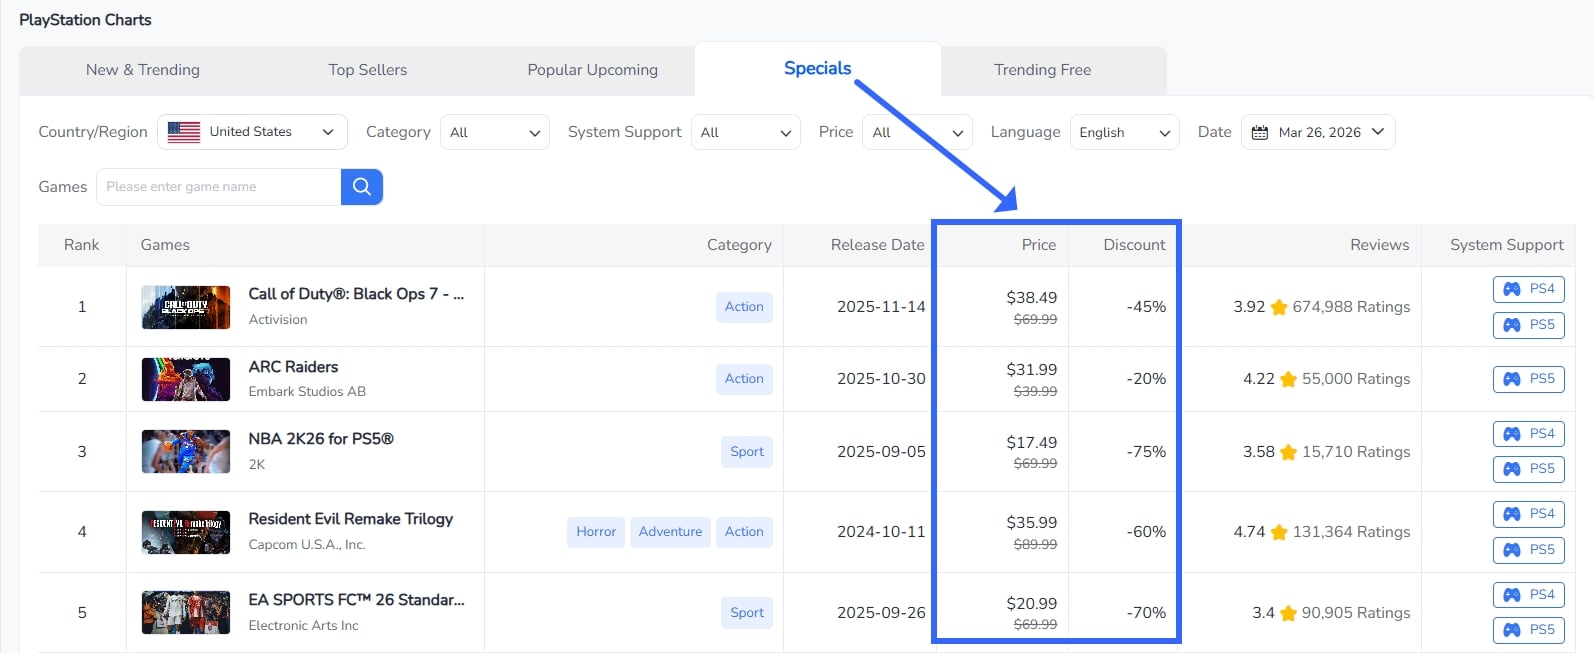1594x653 pixels.
Task: Click the star rating icon for NBA 2K26
Action: (1288, 452)
